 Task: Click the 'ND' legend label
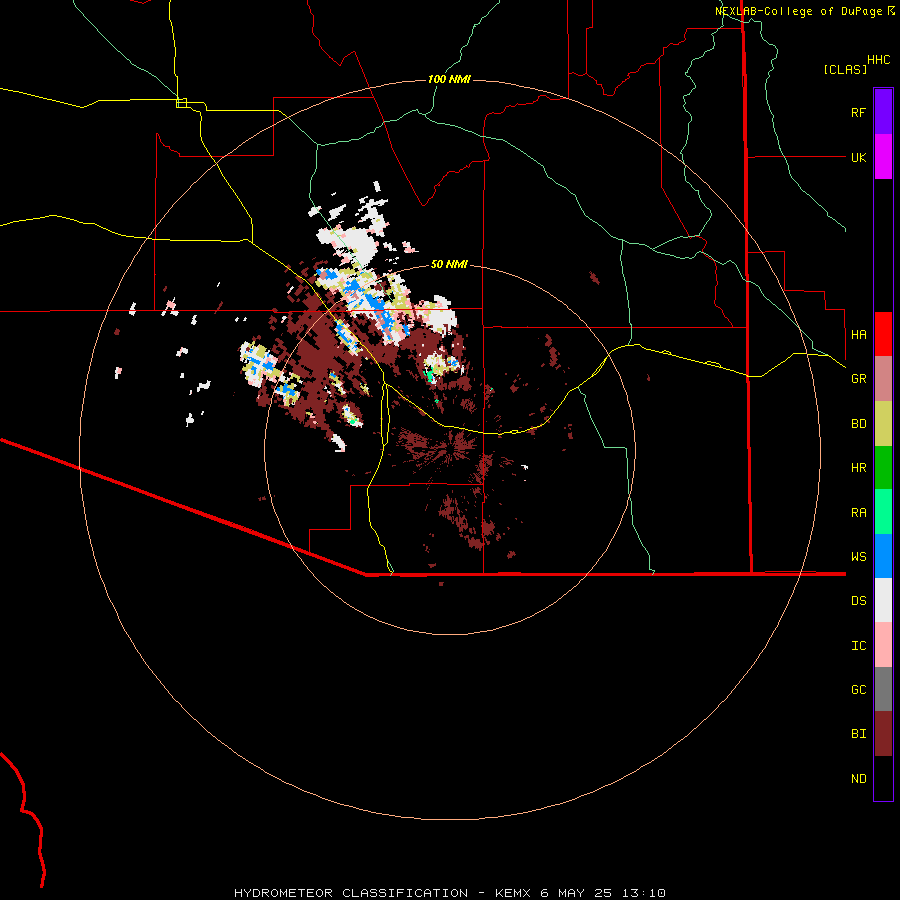858,779
